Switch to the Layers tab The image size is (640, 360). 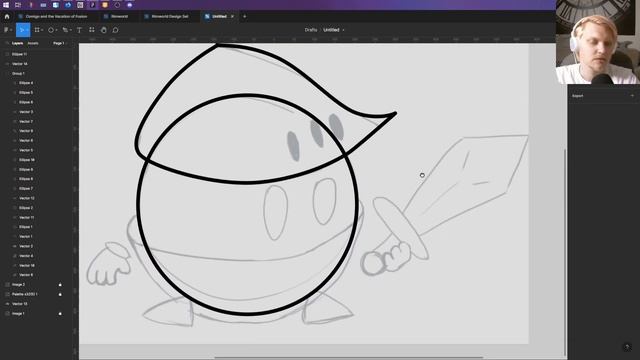(17, 43)
